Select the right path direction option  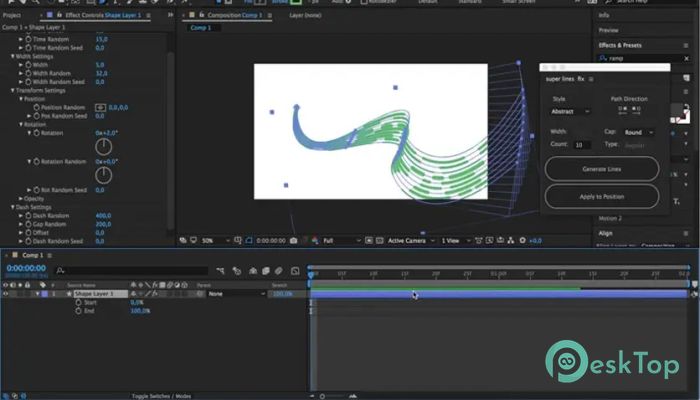636,110
